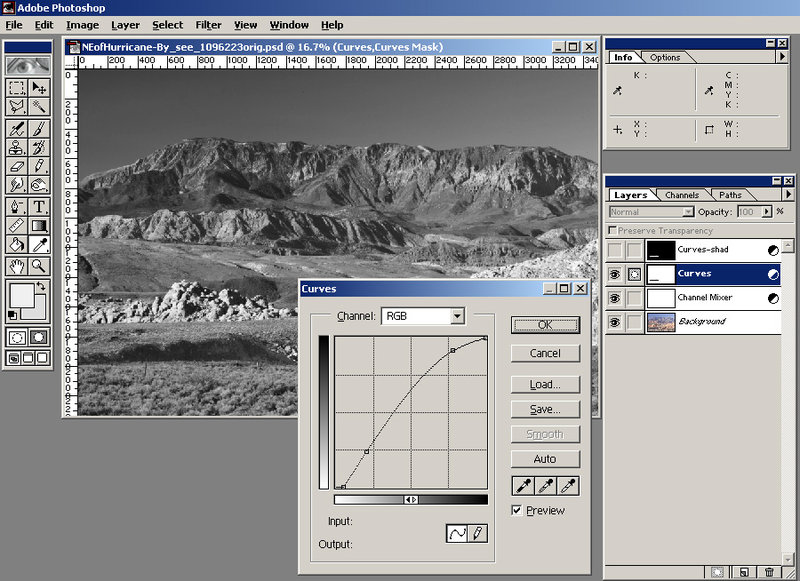800x581 pixels.
Task: Select the Move tool
Action: pos(39,88)
